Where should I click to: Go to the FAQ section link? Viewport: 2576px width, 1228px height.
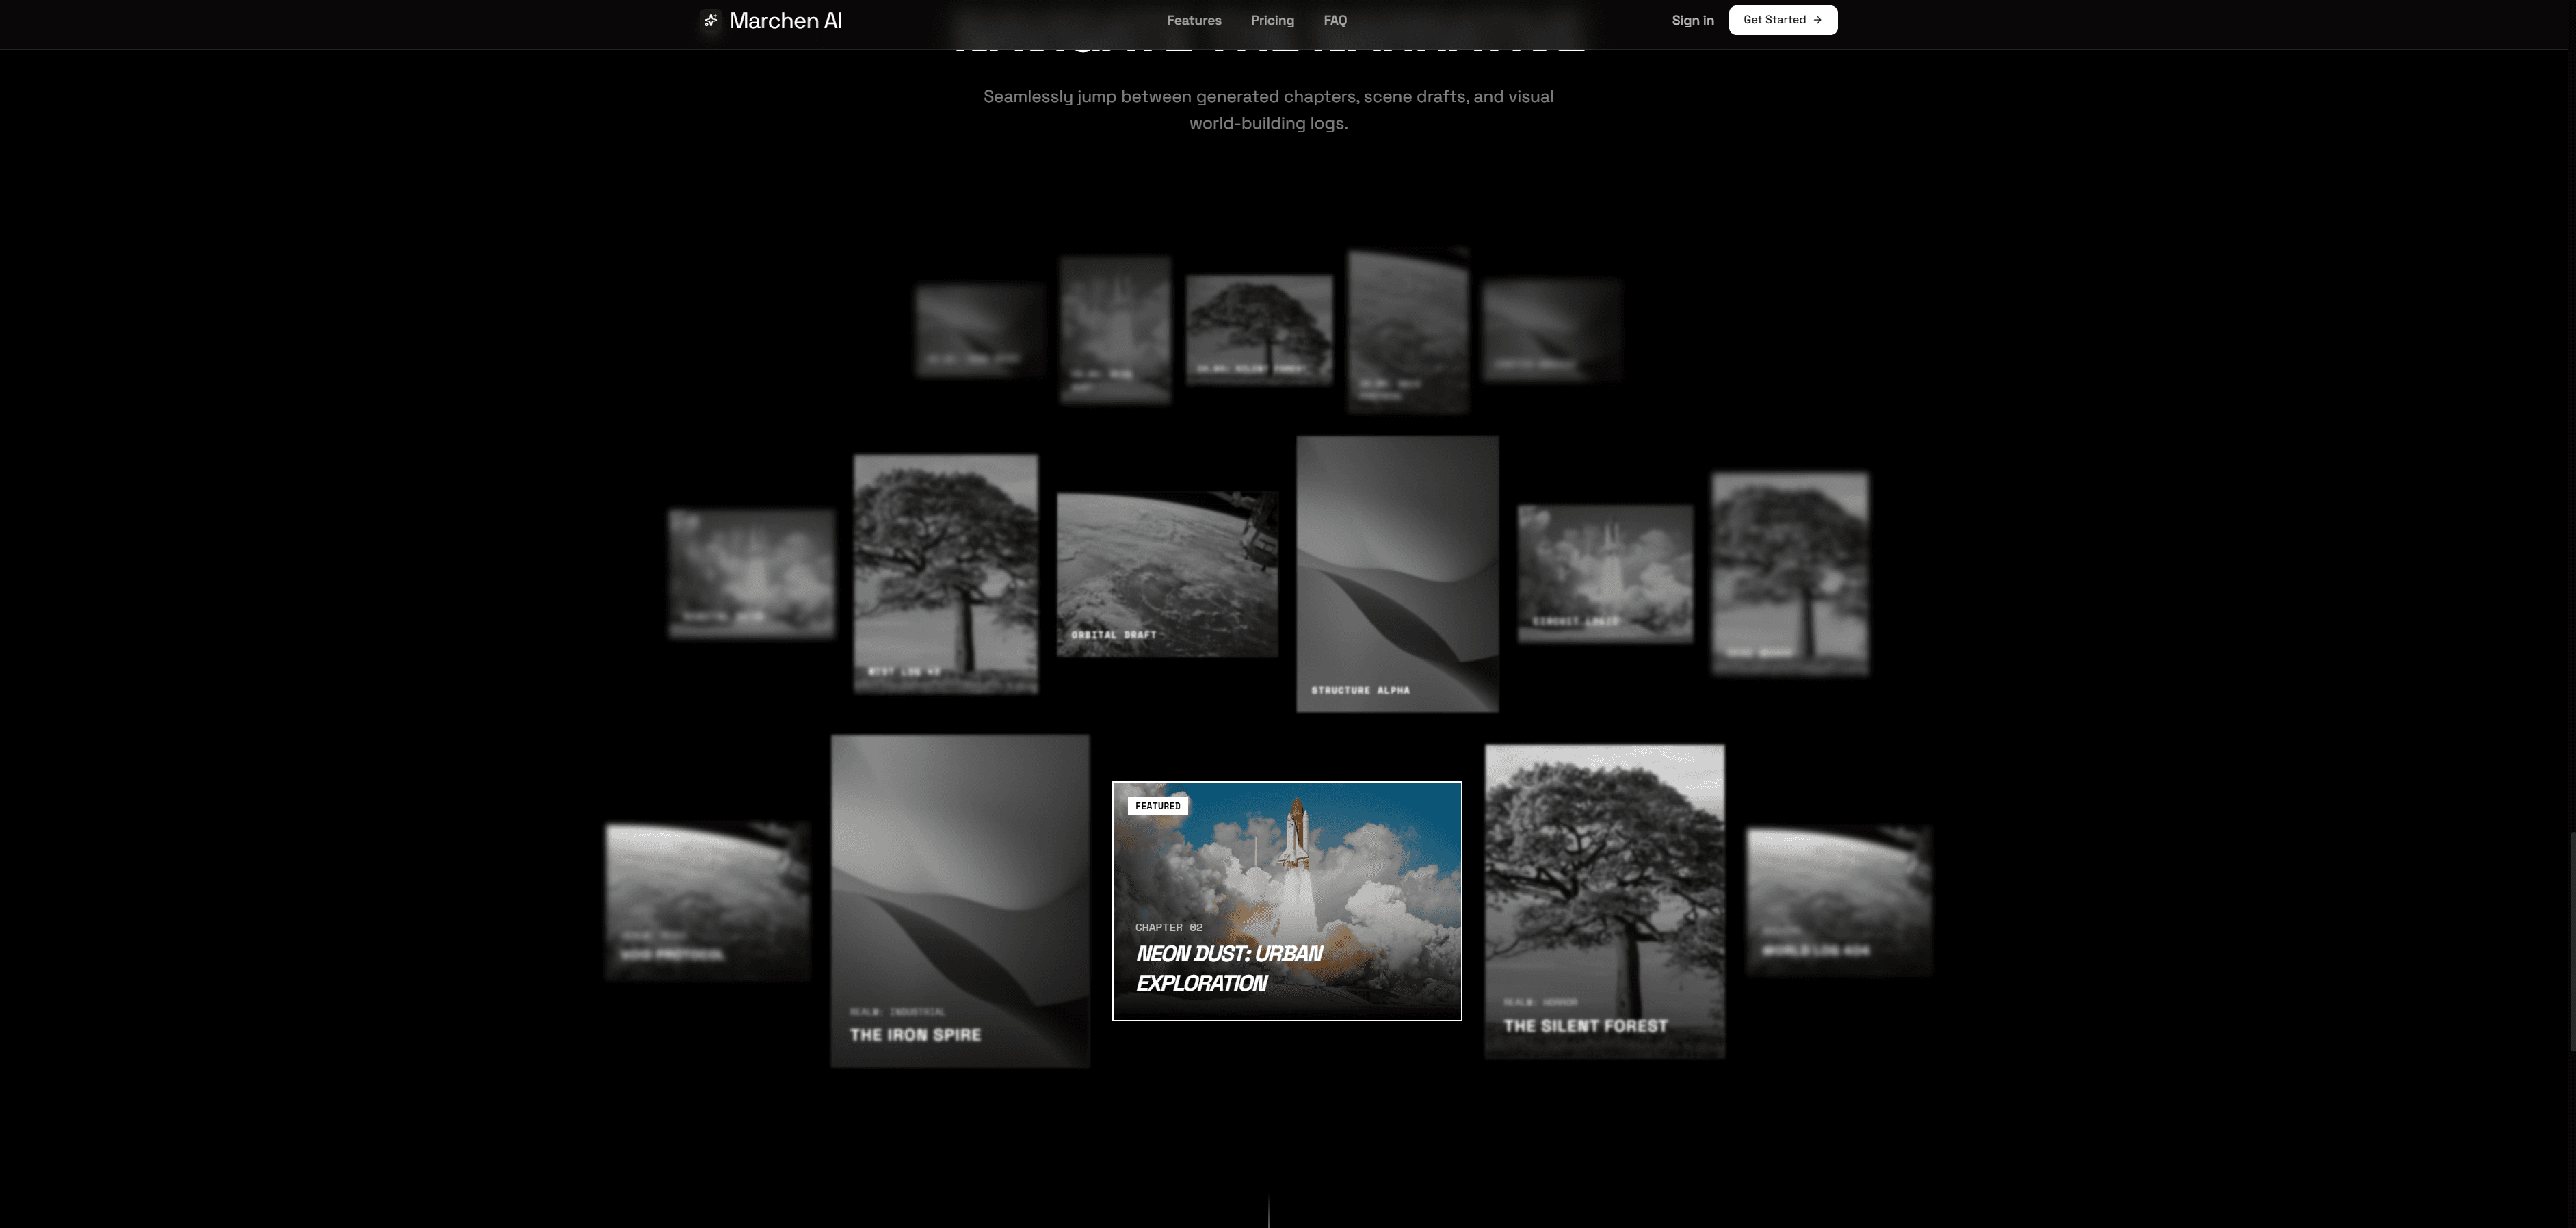click(x=1334, y=20)
